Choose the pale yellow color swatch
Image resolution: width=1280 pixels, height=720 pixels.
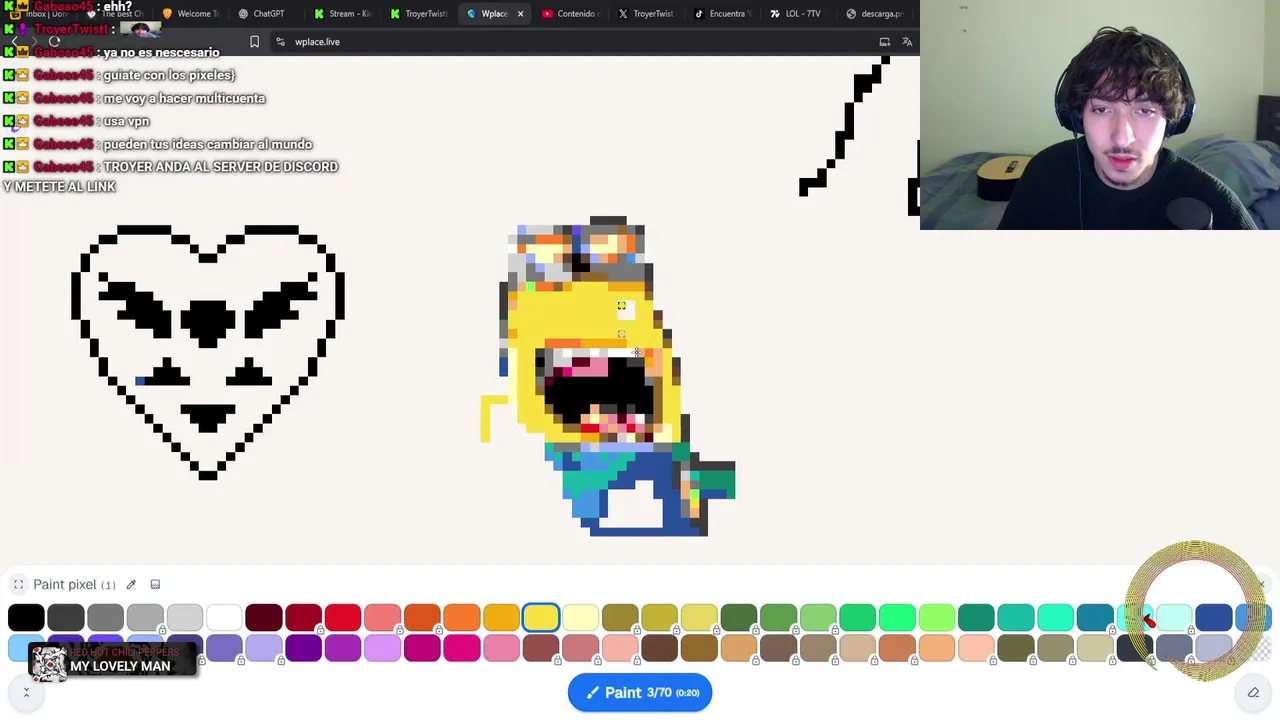click(580, 618)
